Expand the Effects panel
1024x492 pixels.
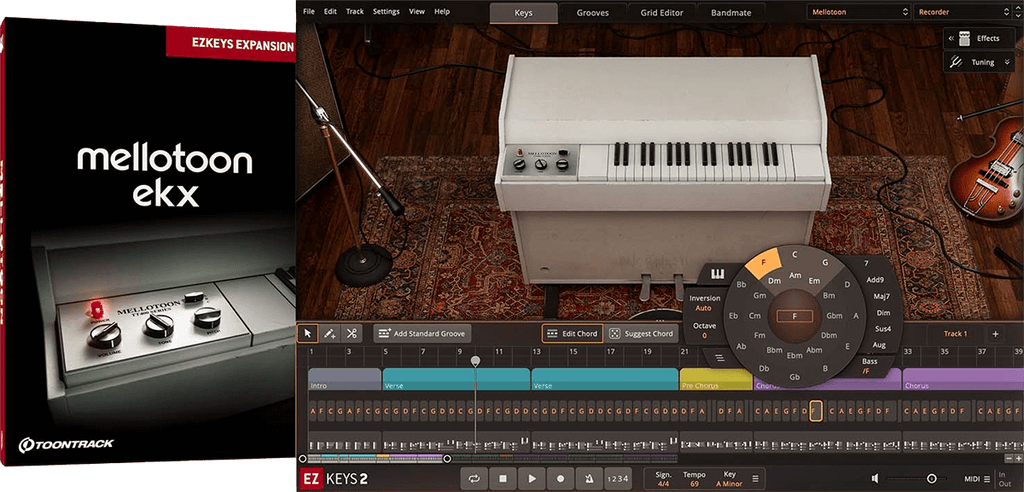coord(980,39)
